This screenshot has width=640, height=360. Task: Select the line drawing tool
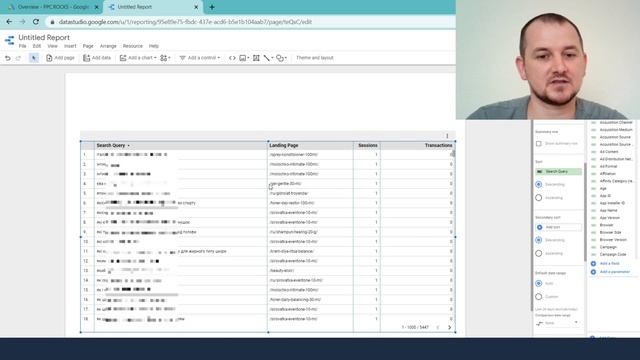268,58
